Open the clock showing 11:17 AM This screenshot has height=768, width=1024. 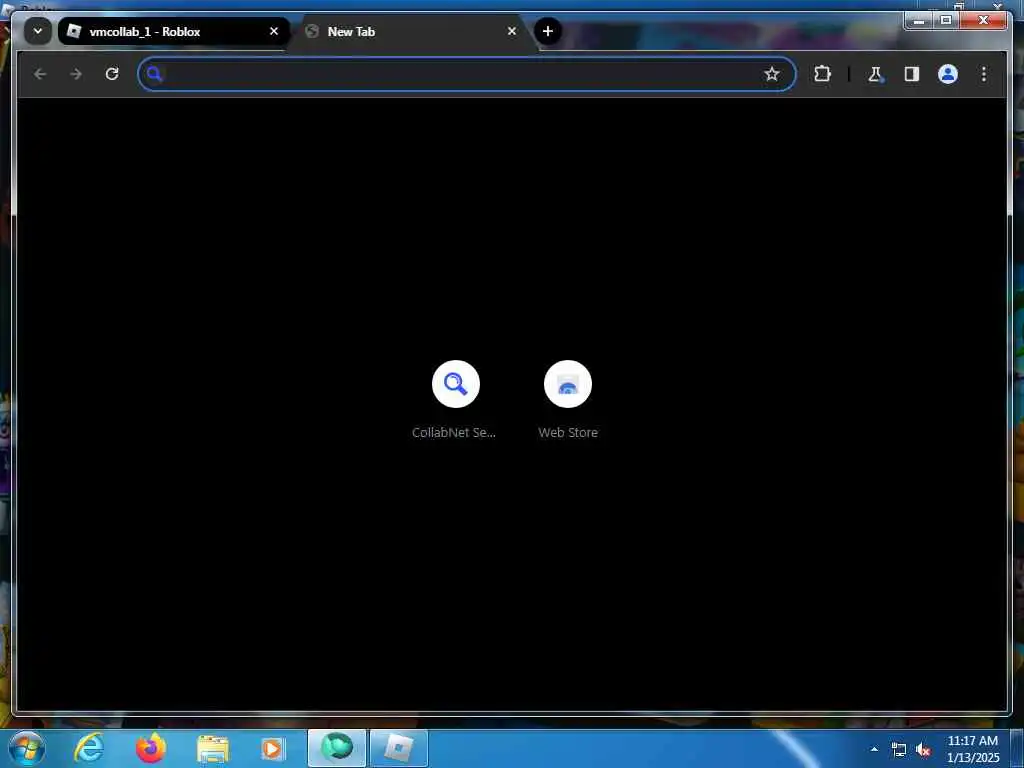pos(972,749)
